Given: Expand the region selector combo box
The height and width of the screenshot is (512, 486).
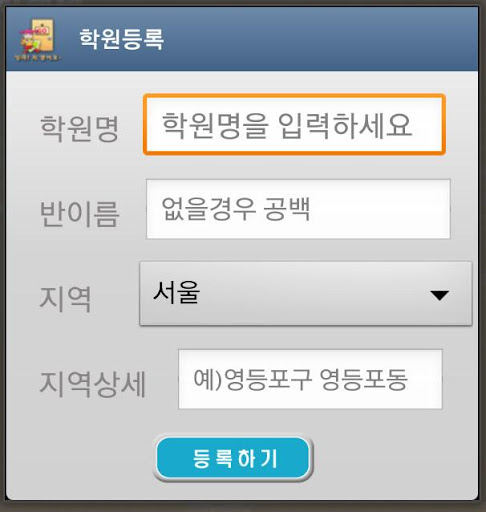Looking at the screenshot, I should (306, 293).
